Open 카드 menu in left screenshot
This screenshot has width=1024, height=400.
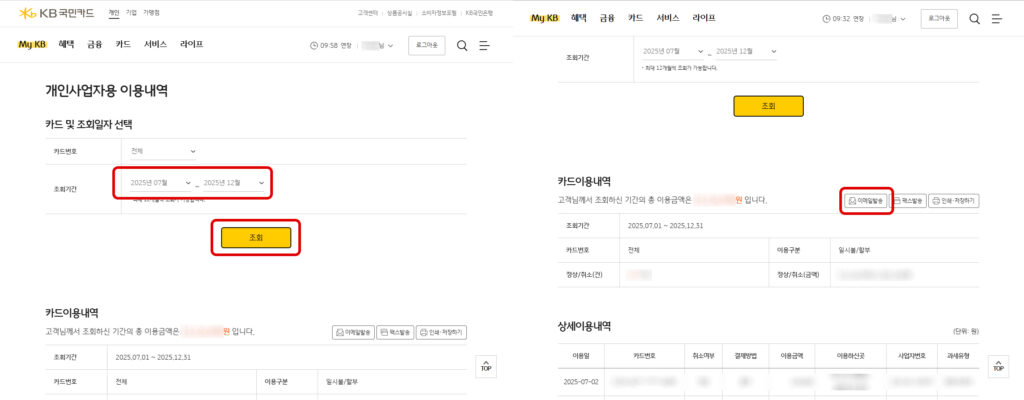pyautogui.click(x=123, y=44)
